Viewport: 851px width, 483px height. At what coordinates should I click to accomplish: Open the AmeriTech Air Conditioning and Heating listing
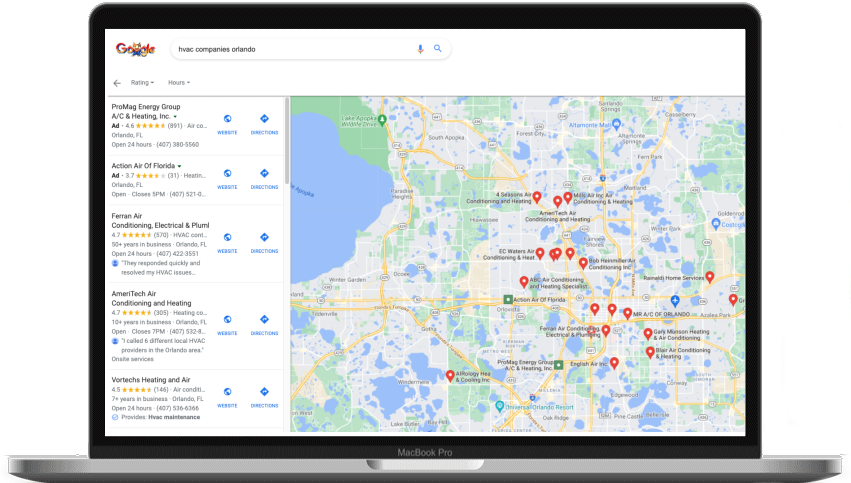point(151,298)
